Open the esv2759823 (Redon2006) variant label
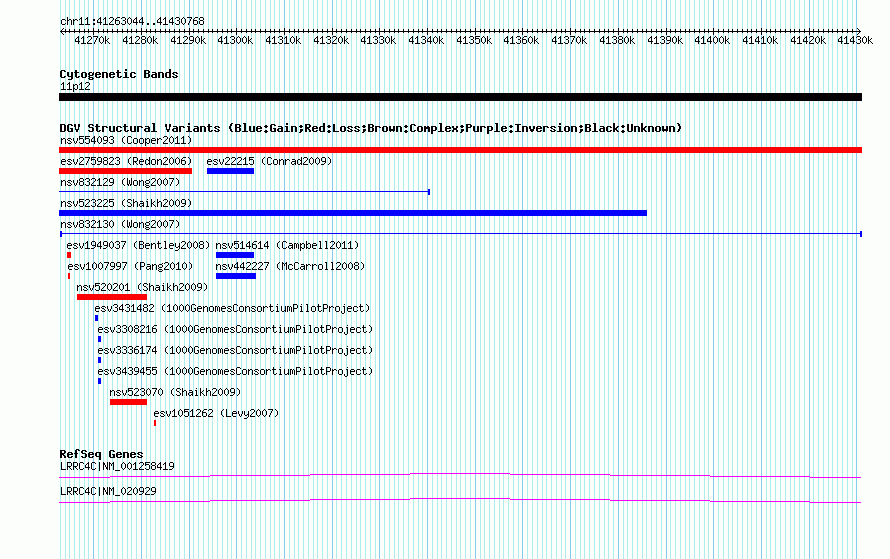 (126, 161)
